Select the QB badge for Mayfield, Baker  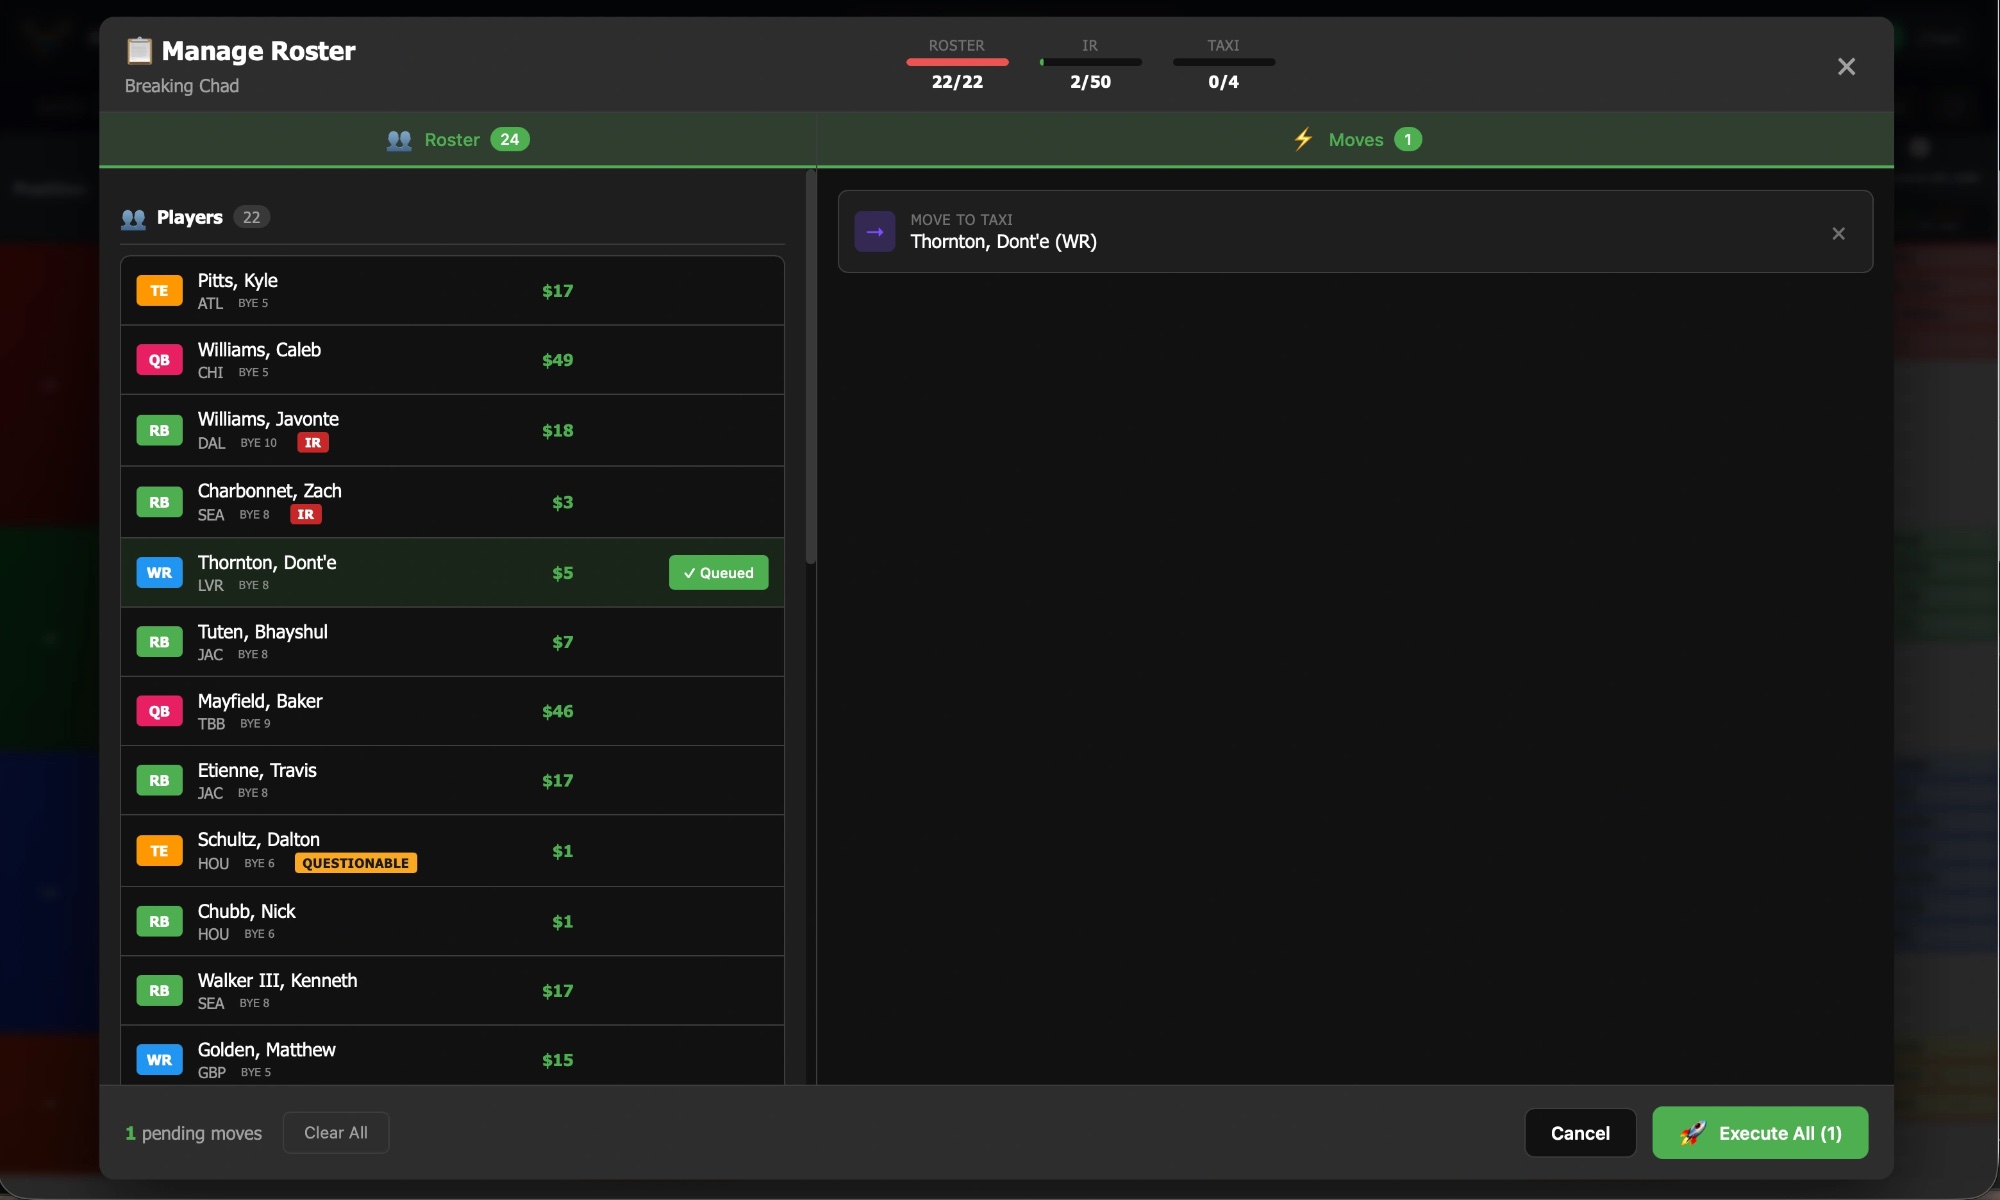(x=159, y=711)
